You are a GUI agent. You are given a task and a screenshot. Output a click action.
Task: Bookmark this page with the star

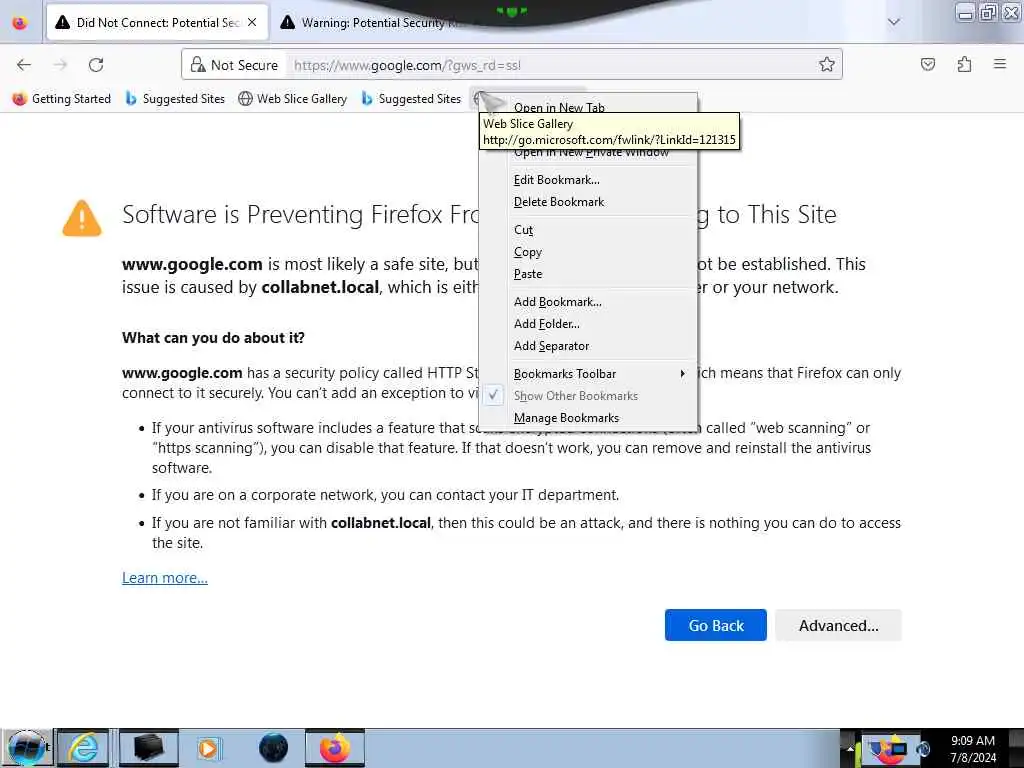click(x=827, y=64)
